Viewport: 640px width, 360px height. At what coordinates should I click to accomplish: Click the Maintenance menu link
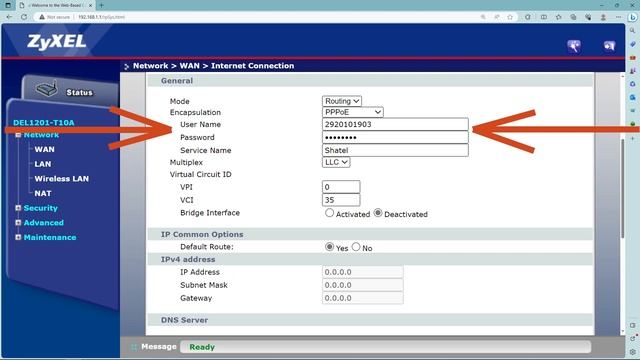(x=50, y=238)
